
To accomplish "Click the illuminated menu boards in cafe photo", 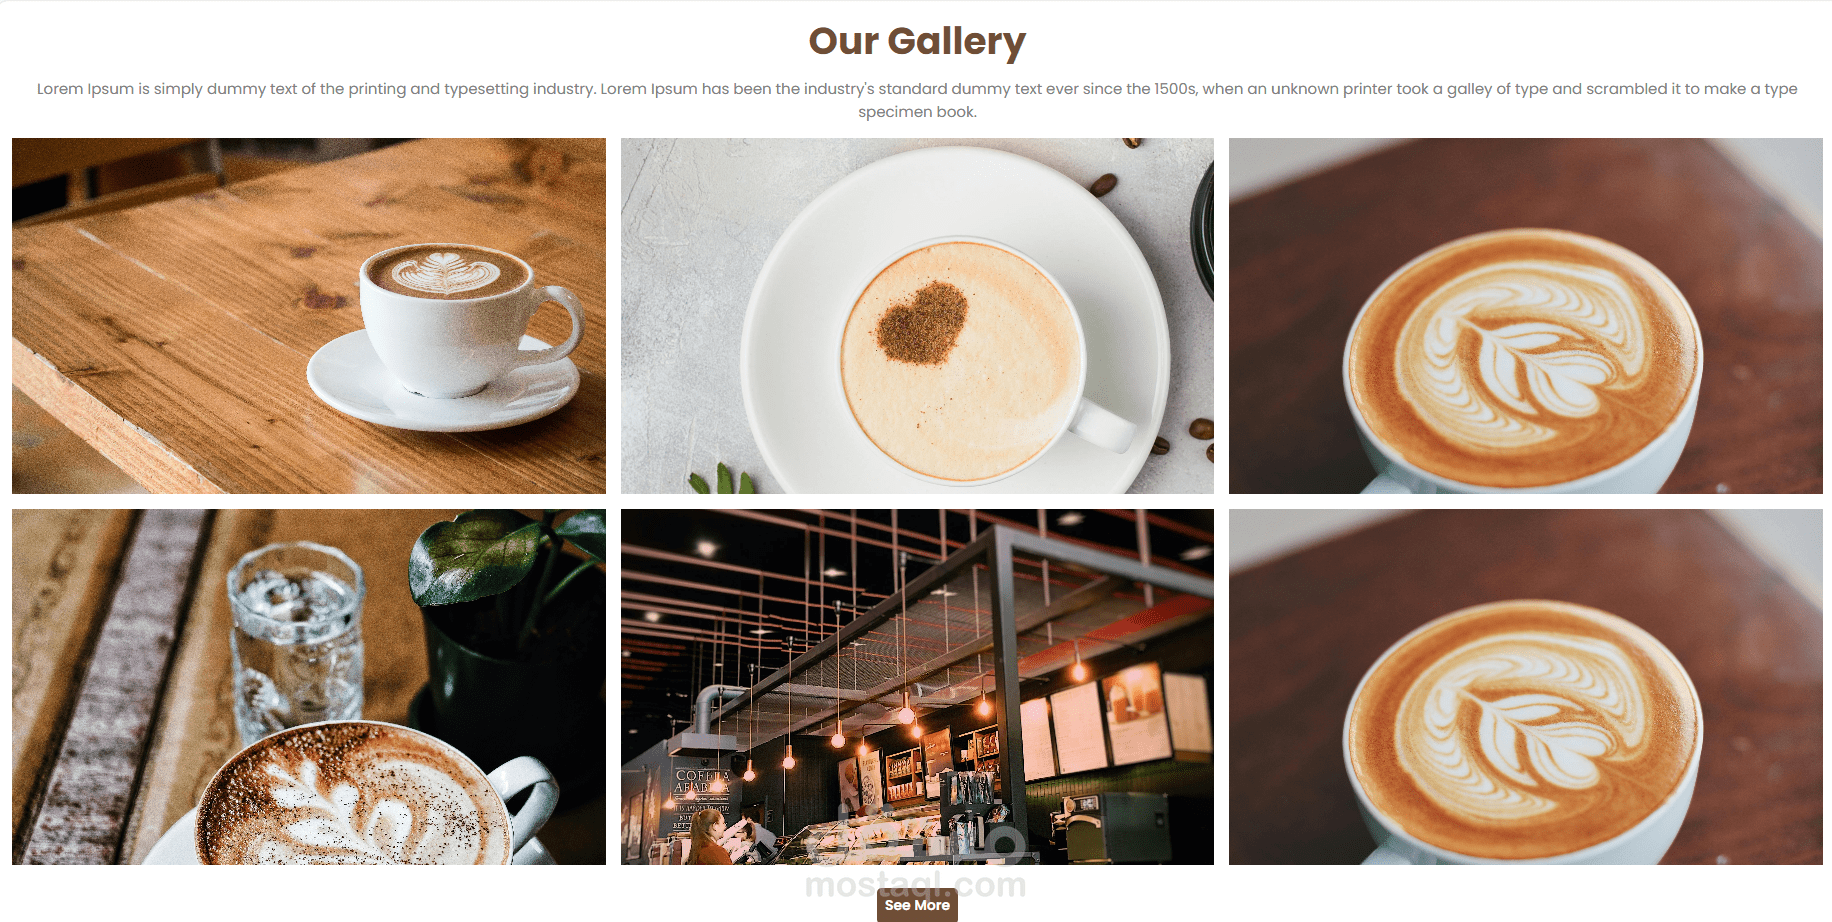I will (1115, 722).
